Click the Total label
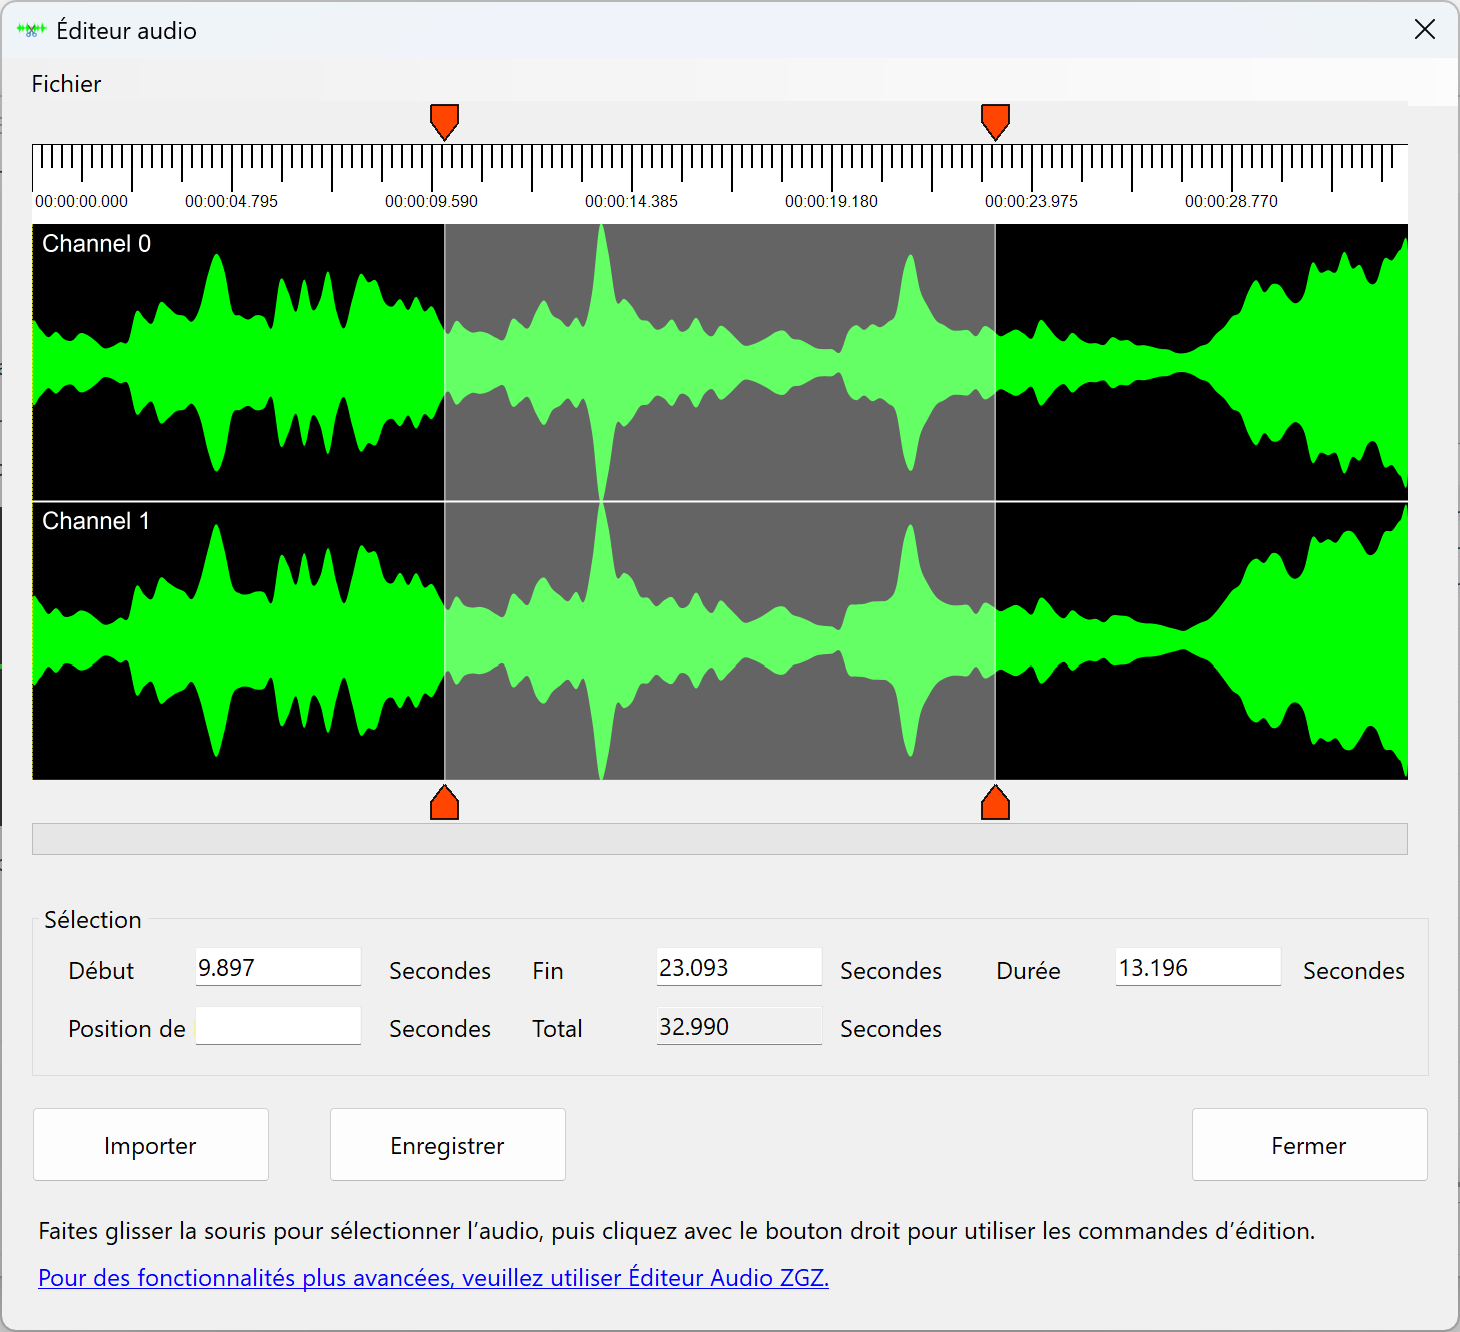The height and width of the screenshot is (1332, 1460). click(557, 1029)
